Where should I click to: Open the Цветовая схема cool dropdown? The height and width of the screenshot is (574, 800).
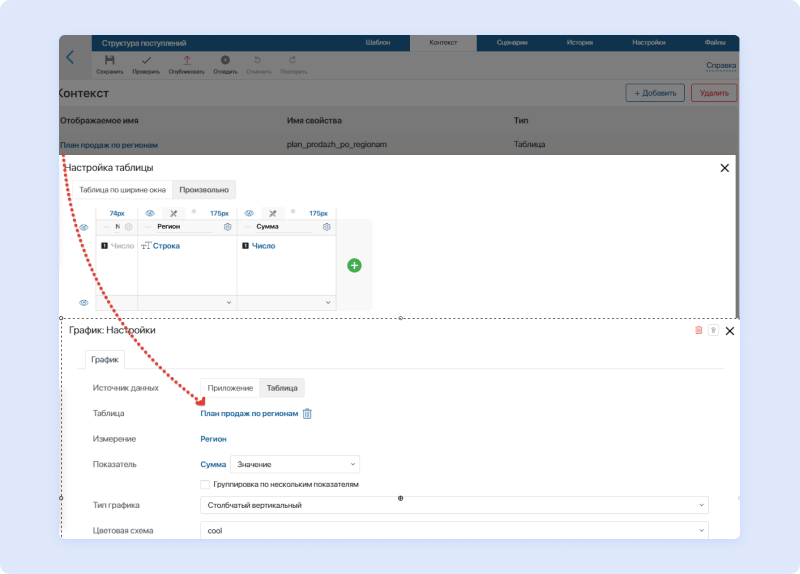click(454, 531)
